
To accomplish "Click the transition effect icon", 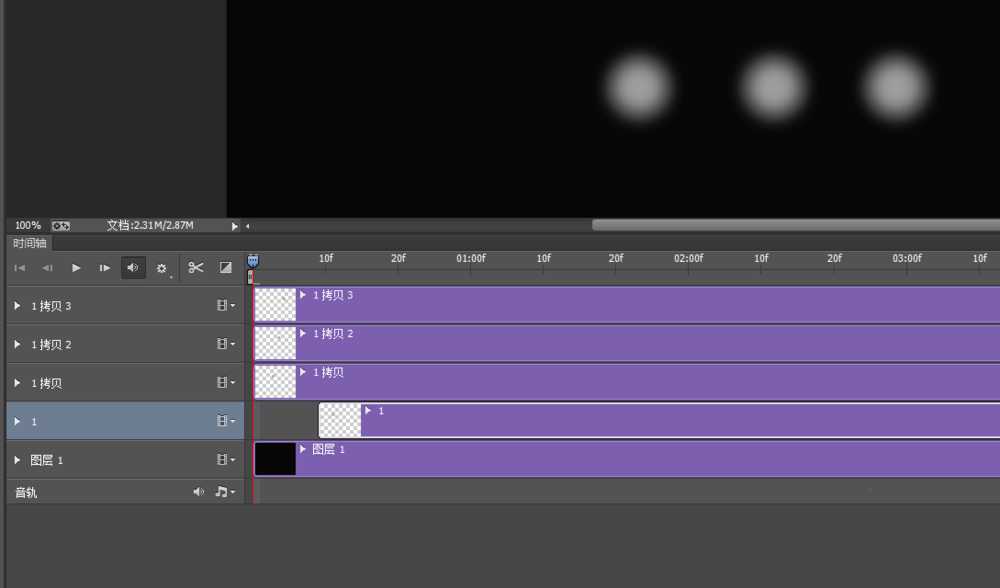I will click(x=226, y=267).
